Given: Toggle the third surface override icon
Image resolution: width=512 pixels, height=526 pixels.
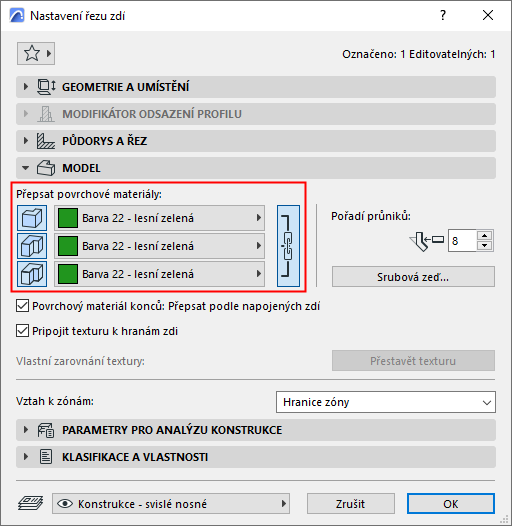Looking at the screenshot, I should 32,274.
